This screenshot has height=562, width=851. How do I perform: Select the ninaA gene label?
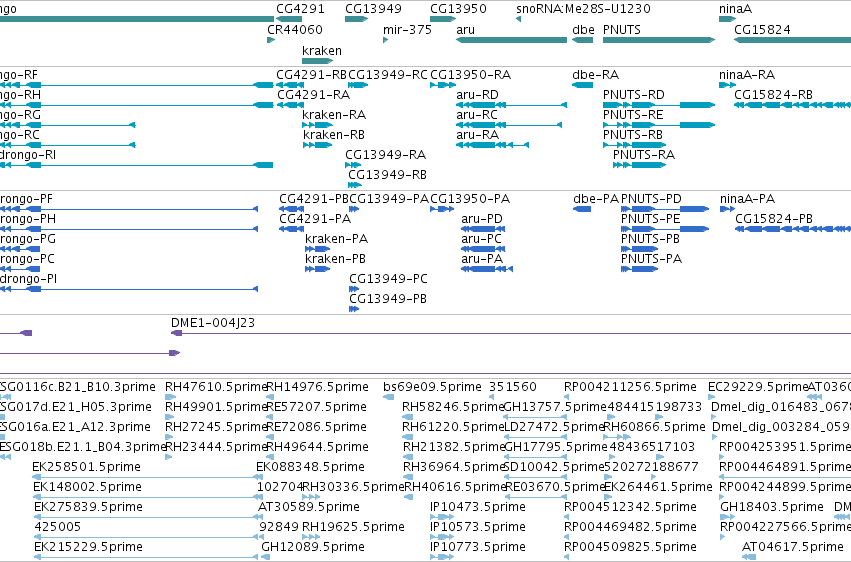click(735, 9)
